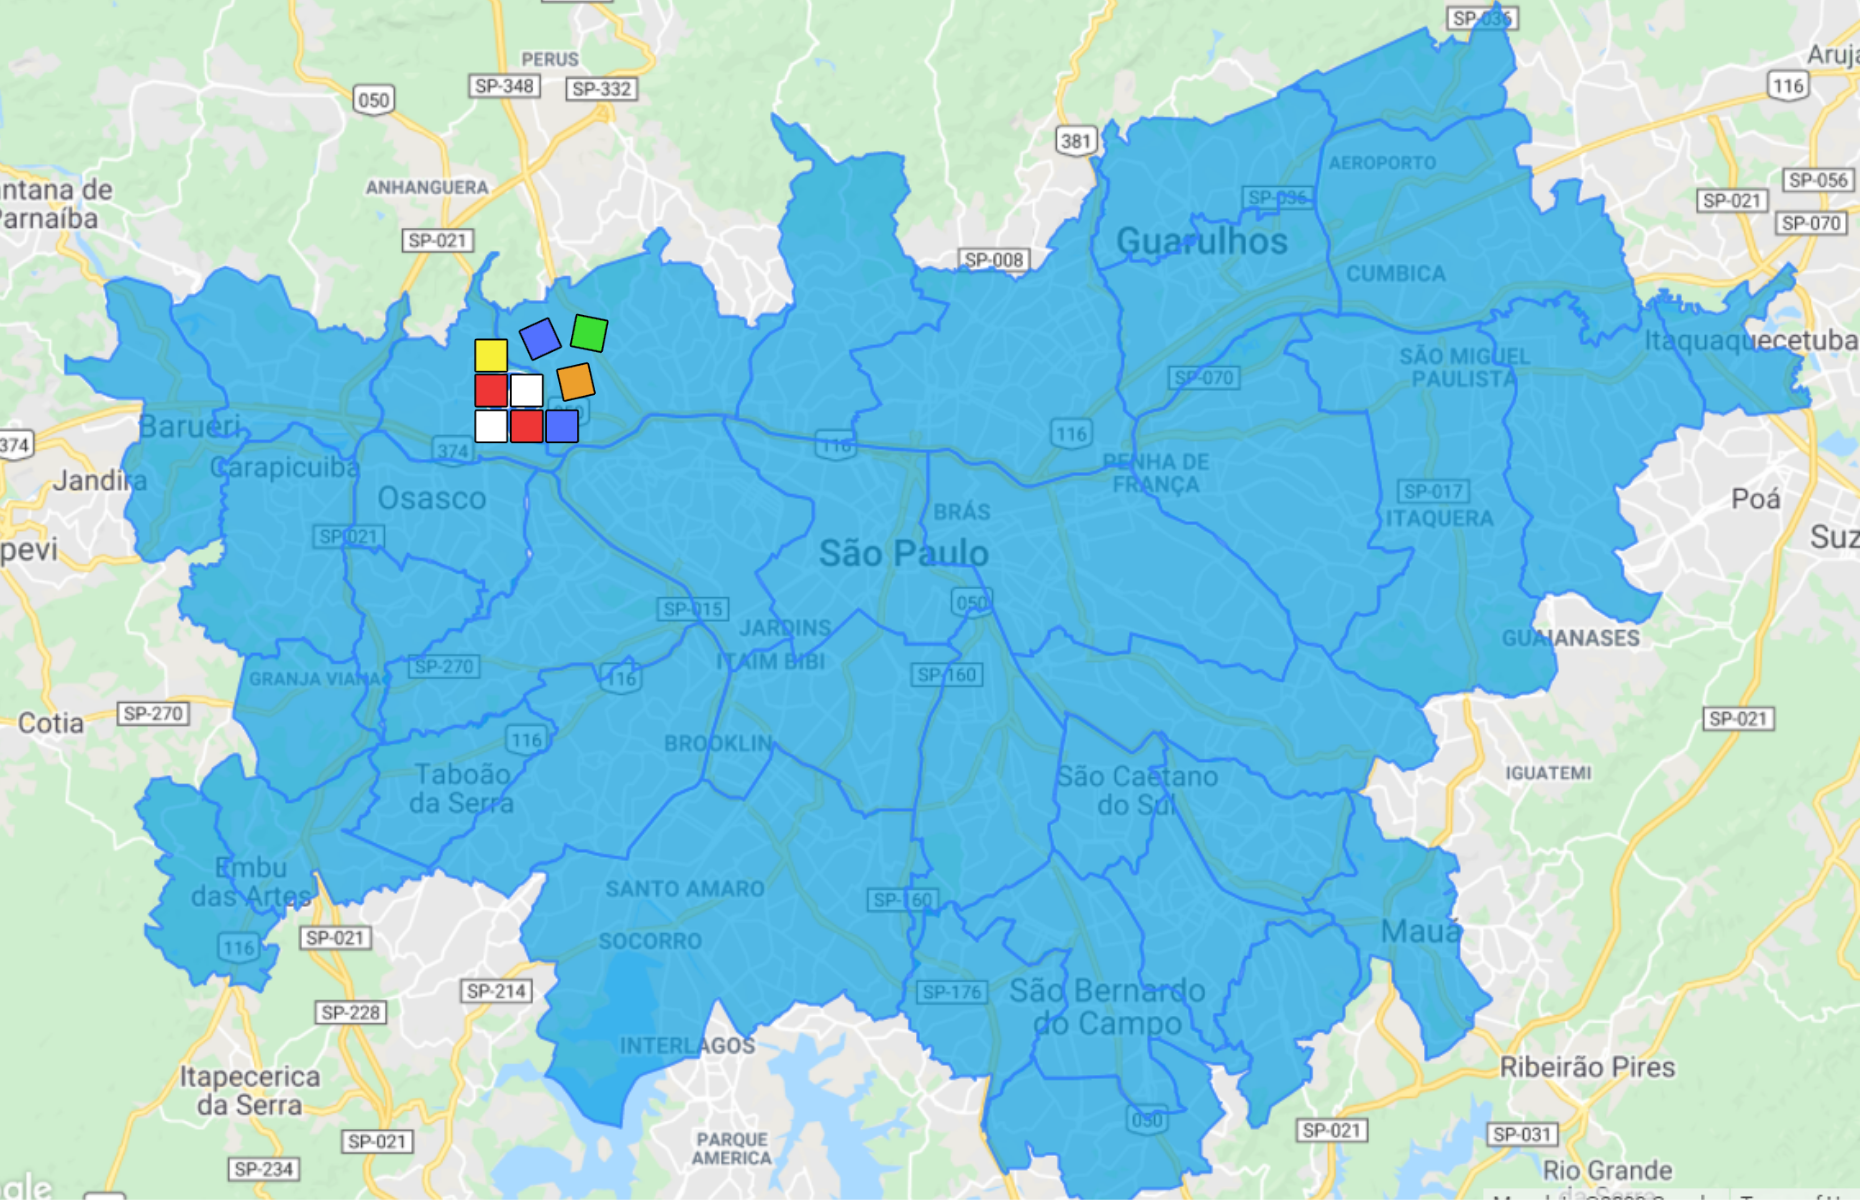Select the red square in bottom row

point(527,426)
